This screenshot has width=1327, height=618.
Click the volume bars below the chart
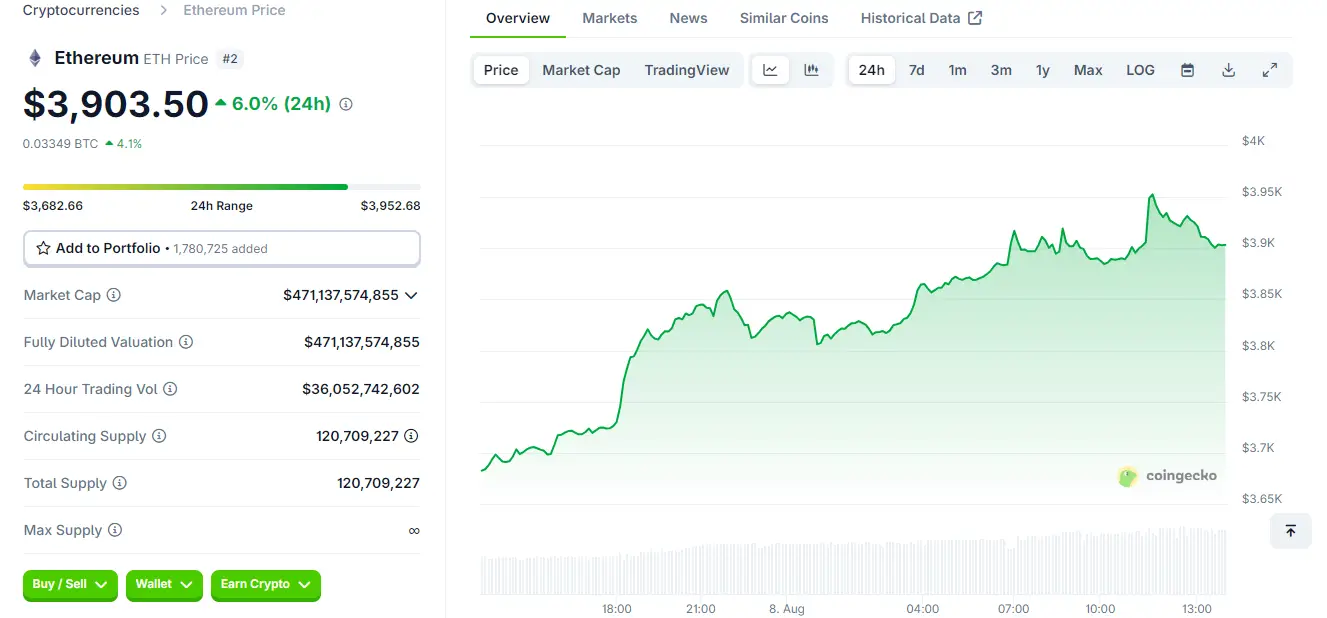[853, 561]
